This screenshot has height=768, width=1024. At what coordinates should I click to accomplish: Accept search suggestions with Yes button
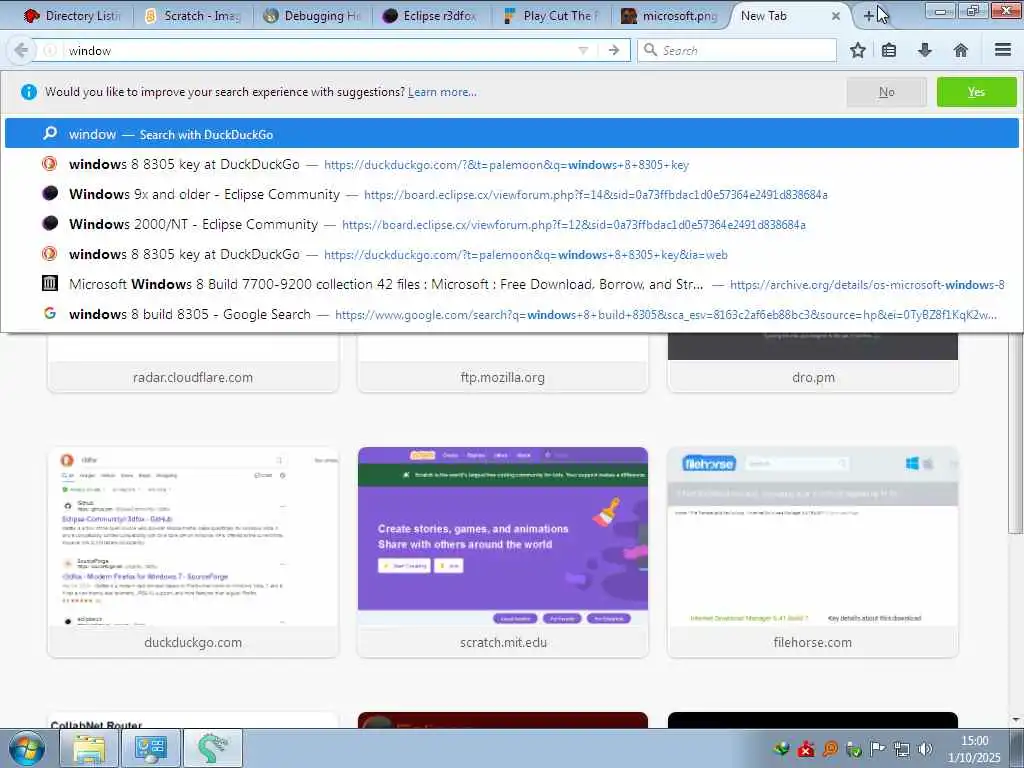[x=976, y=92]
